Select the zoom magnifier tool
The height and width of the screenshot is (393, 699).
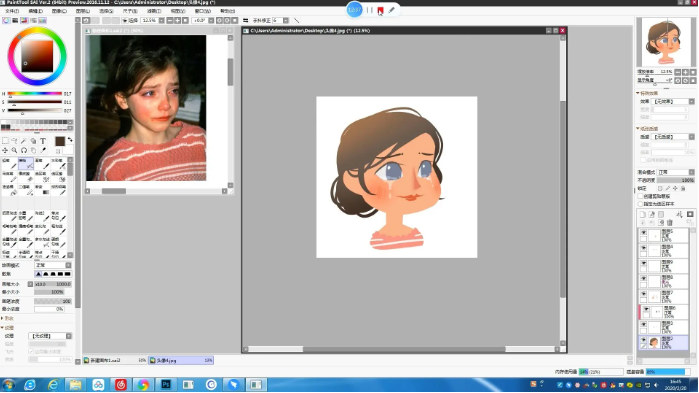pos(14,151)
